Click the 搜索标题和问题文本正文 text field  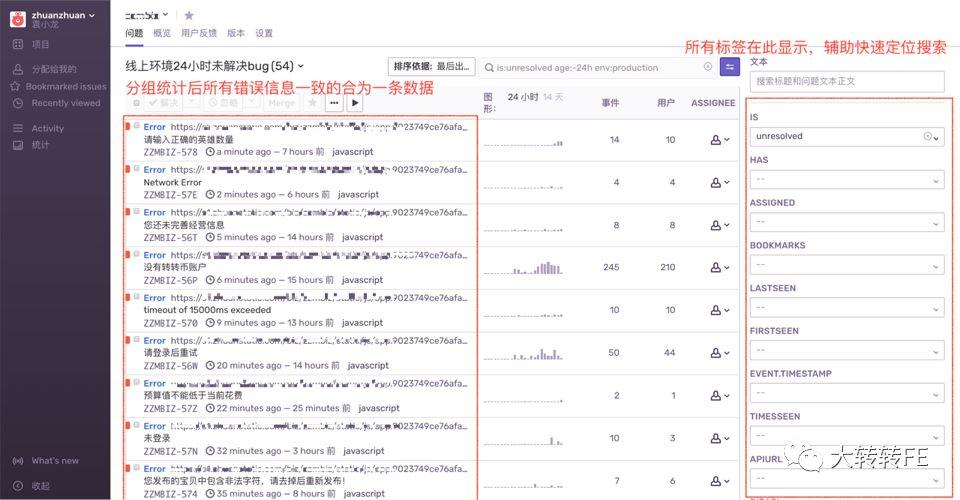847,81
